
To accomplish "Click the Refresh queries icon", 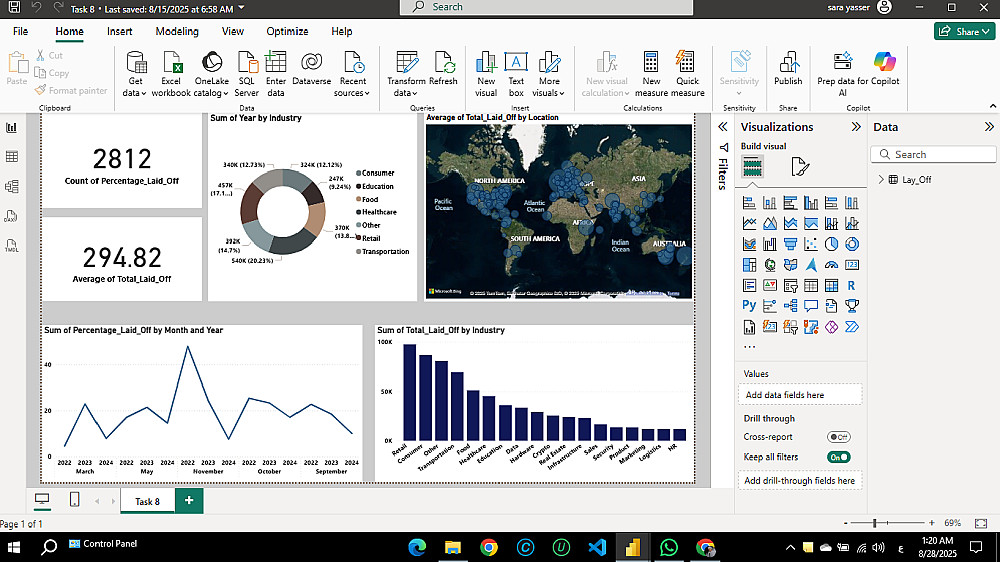I will 443,63.
